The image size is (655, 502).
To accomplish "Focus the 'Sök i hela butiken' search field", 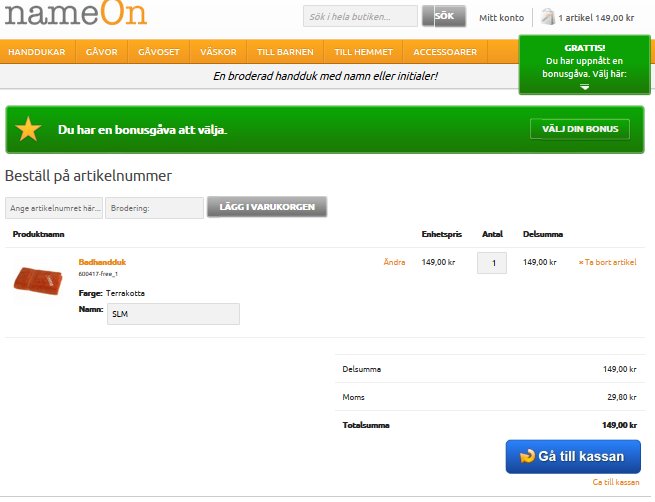I will click(360, 16).
